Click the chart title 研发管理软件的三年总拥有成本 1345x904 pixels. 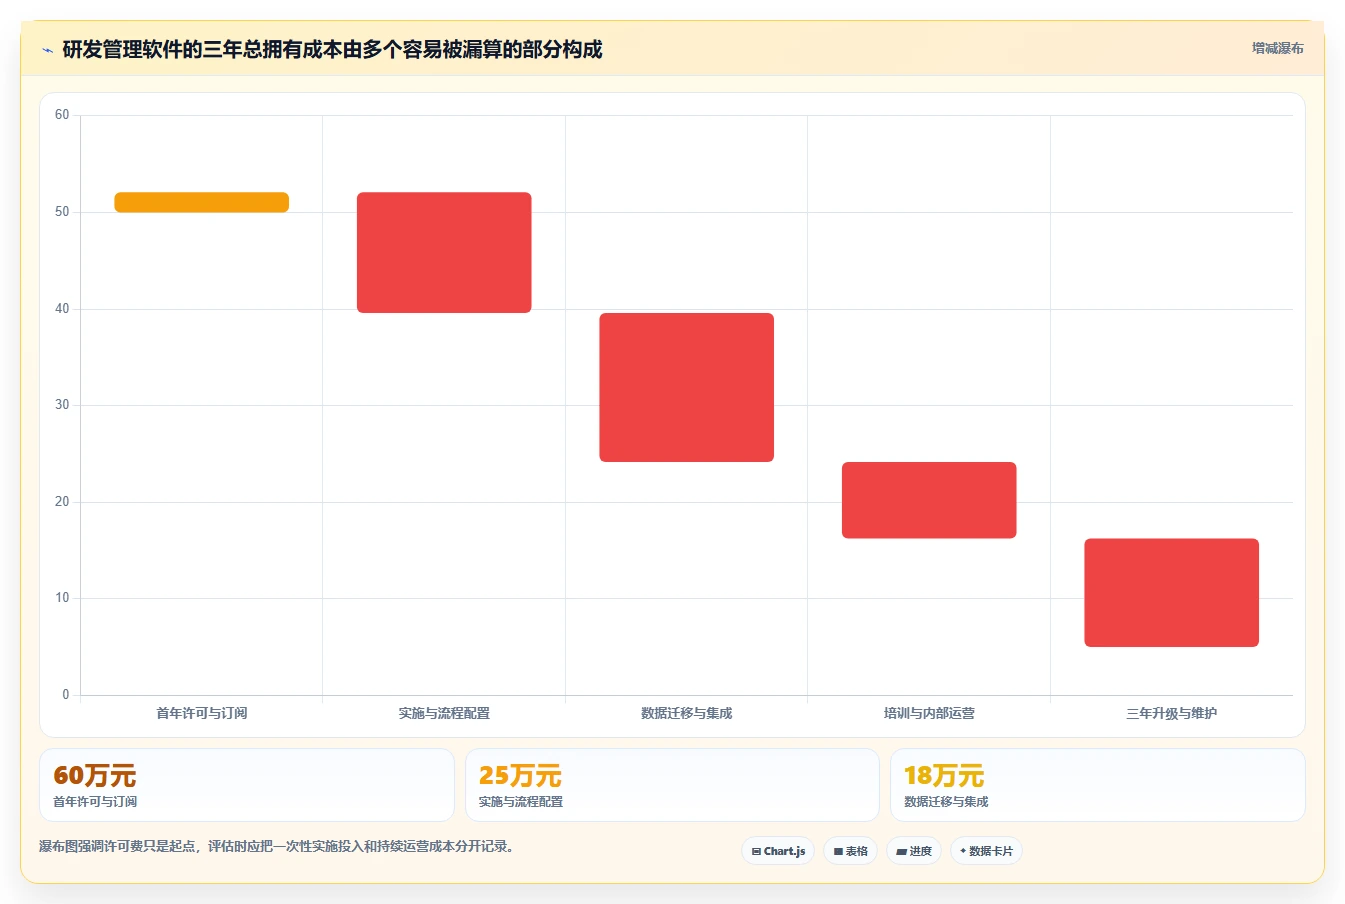332,49
